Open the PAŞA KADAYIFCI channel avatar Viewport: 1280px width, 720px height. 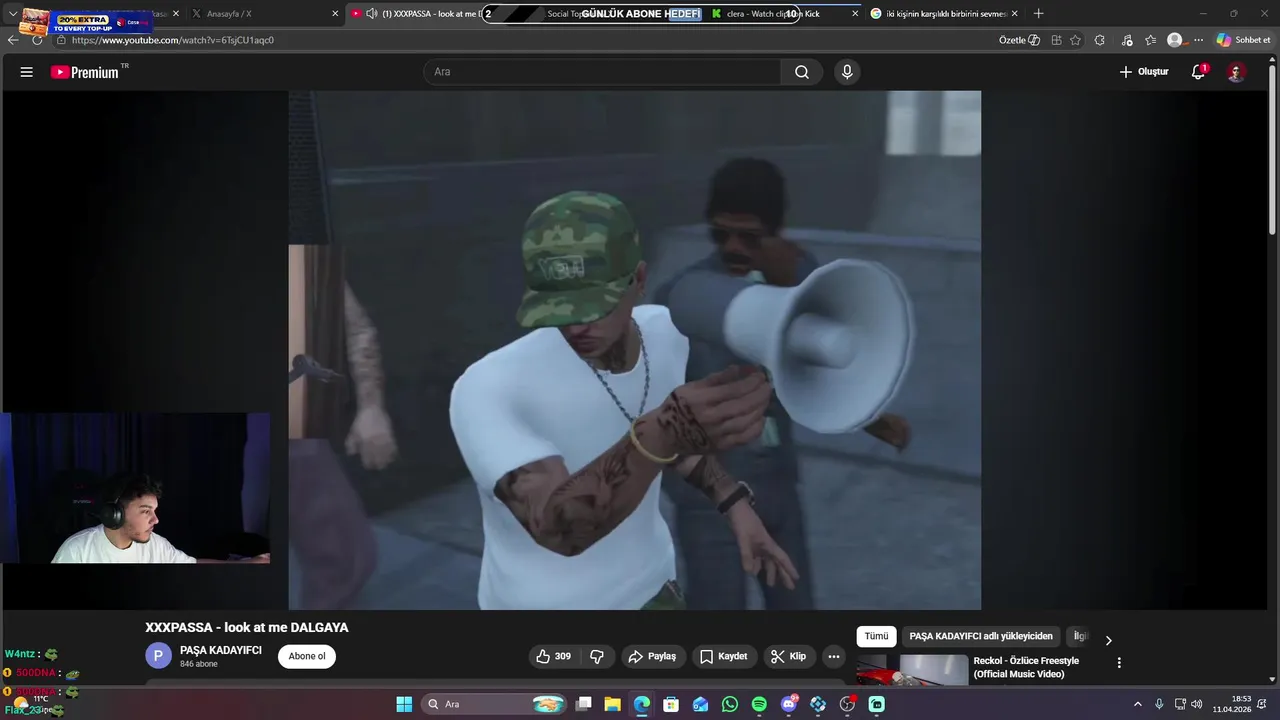158,656
